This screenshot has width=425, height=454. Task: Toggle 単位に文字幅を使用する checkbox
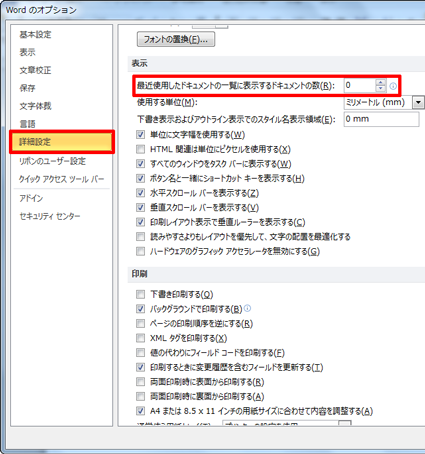tap(140, 135)
